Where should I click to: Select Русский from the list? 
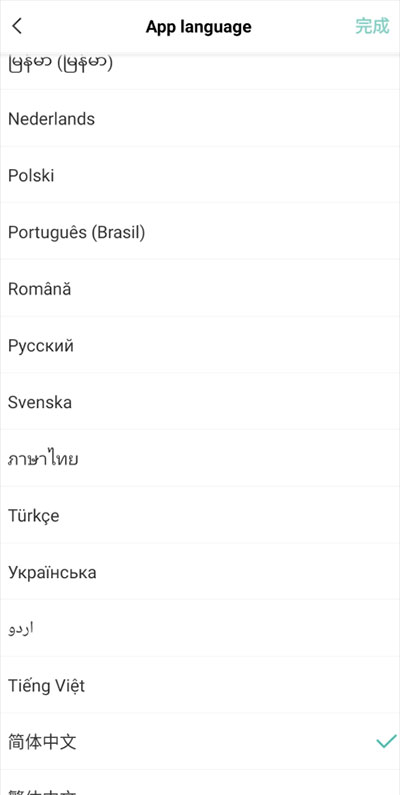[x=200, y=346]
